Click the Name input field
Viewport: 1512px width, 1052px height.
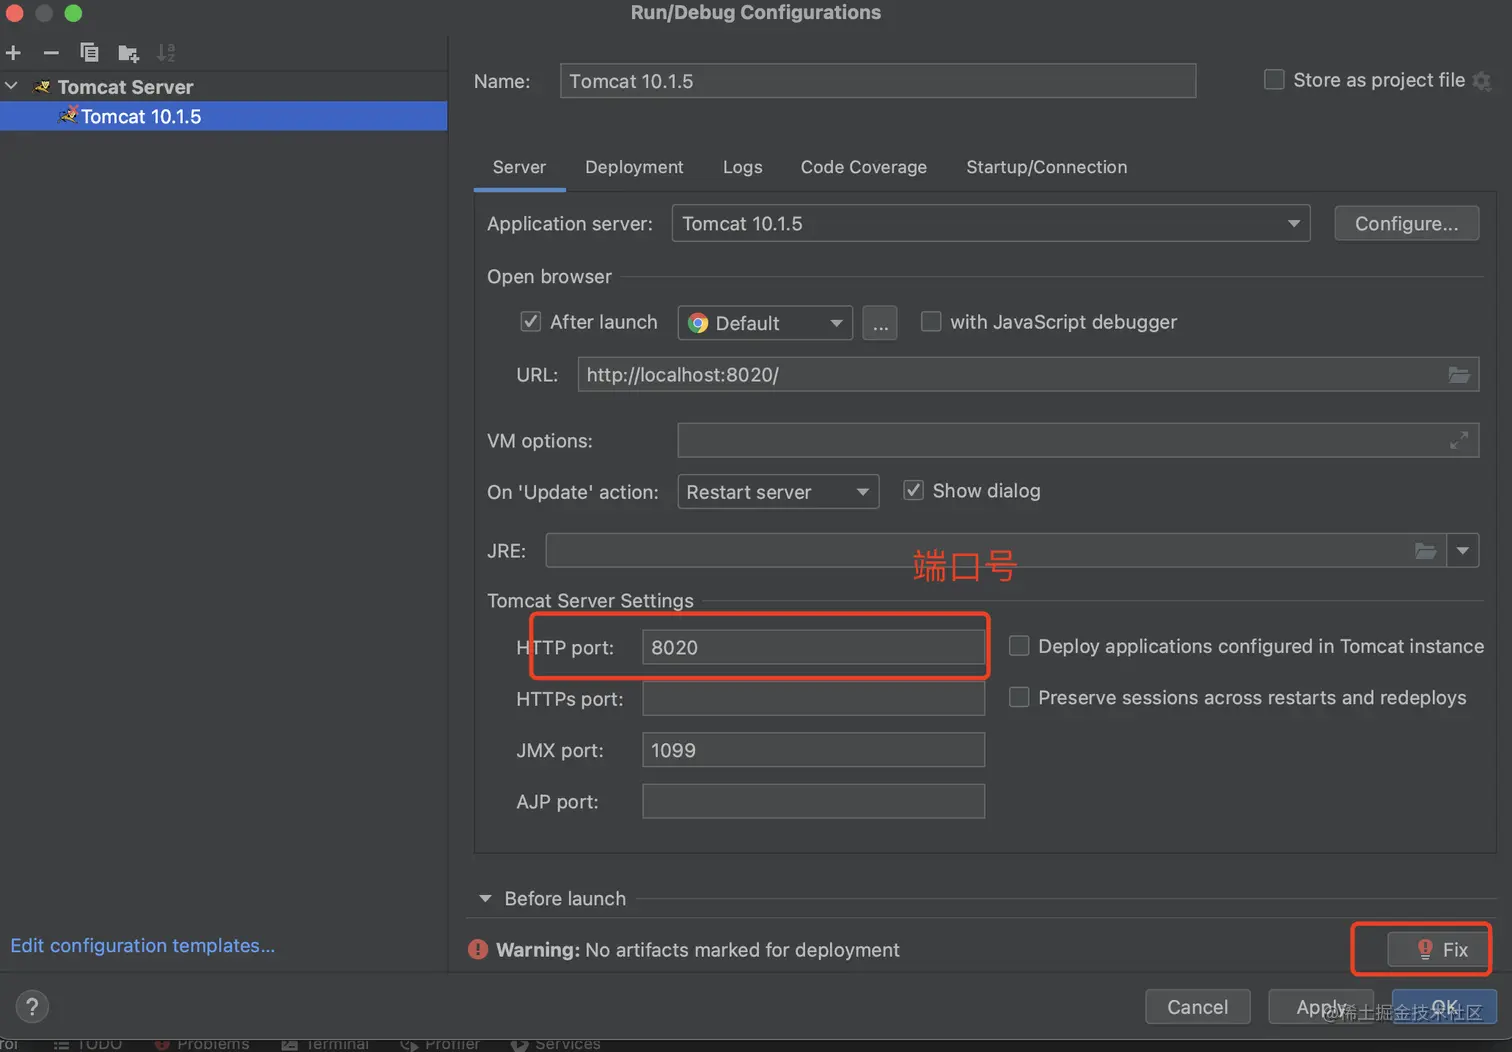tap(878, 81)
